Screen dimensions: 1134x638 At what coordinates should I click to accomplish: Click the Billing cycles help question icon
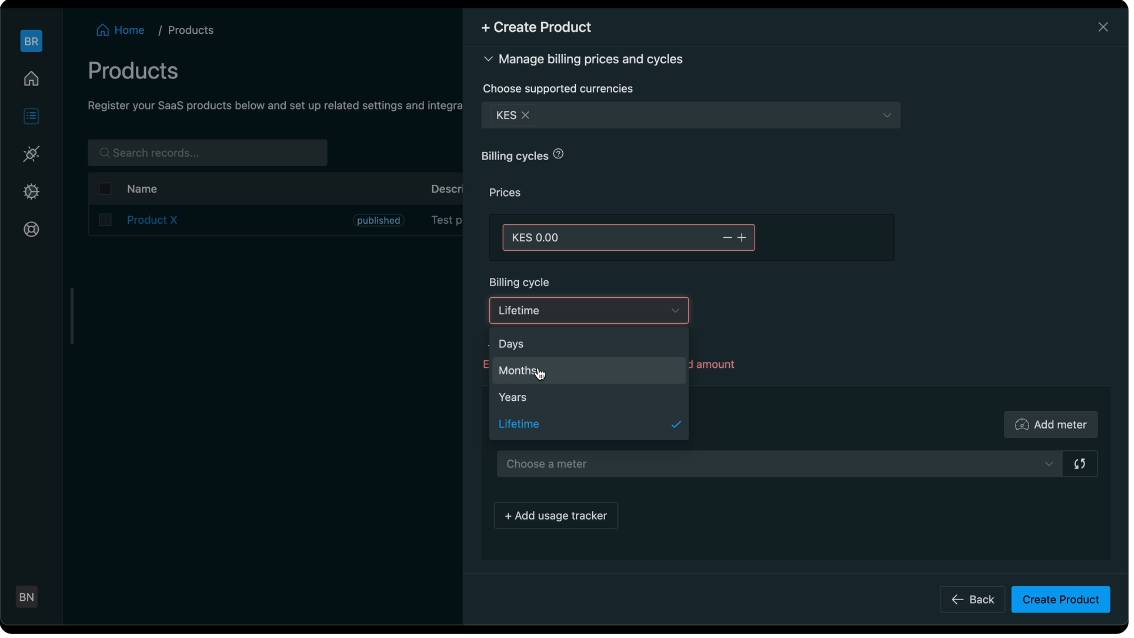[558, 155]
